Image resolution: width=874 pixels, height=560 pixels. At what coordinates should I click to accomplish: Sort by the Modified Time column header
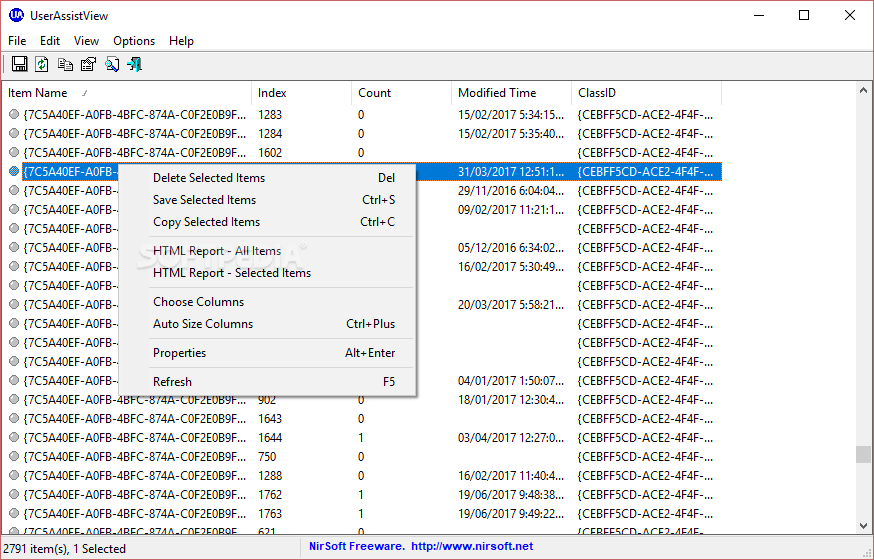pyautogui.click(x=512, y=93)
